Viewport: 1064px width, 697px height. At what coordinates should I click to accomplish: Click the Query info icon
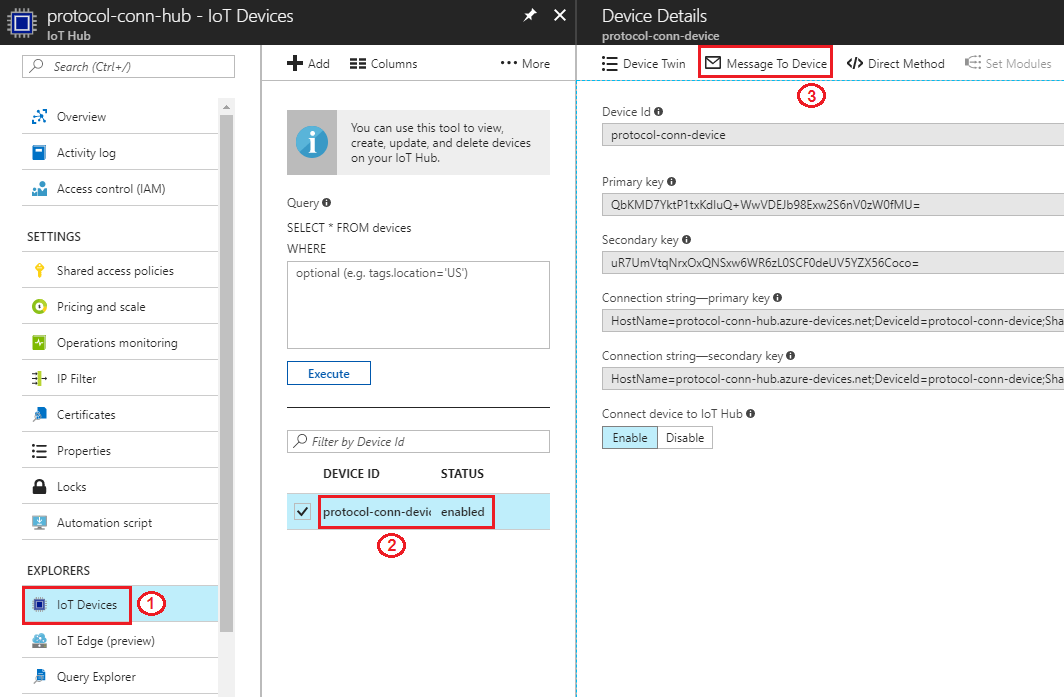[327, 203]
